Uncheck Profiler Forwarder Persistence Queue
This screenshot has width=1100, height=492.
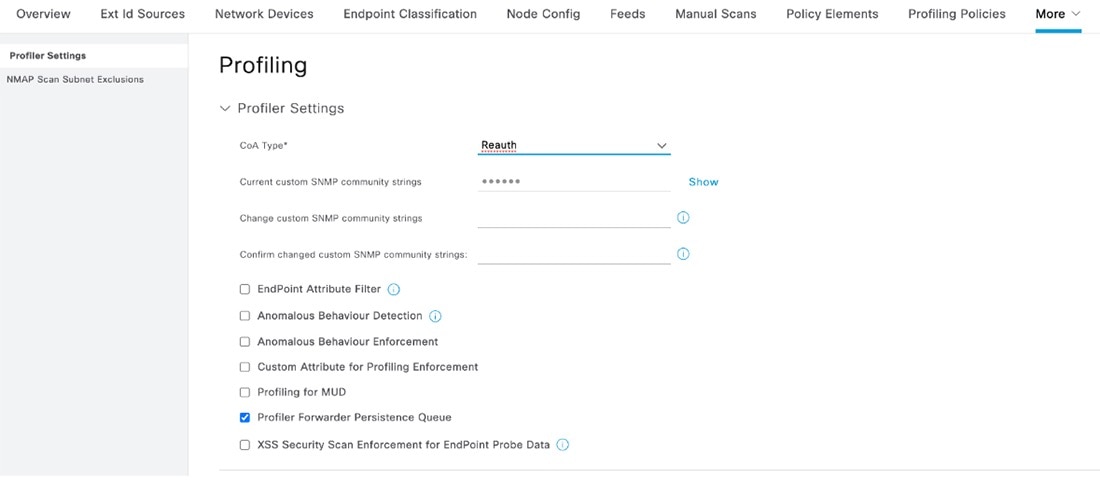point(245,418)
